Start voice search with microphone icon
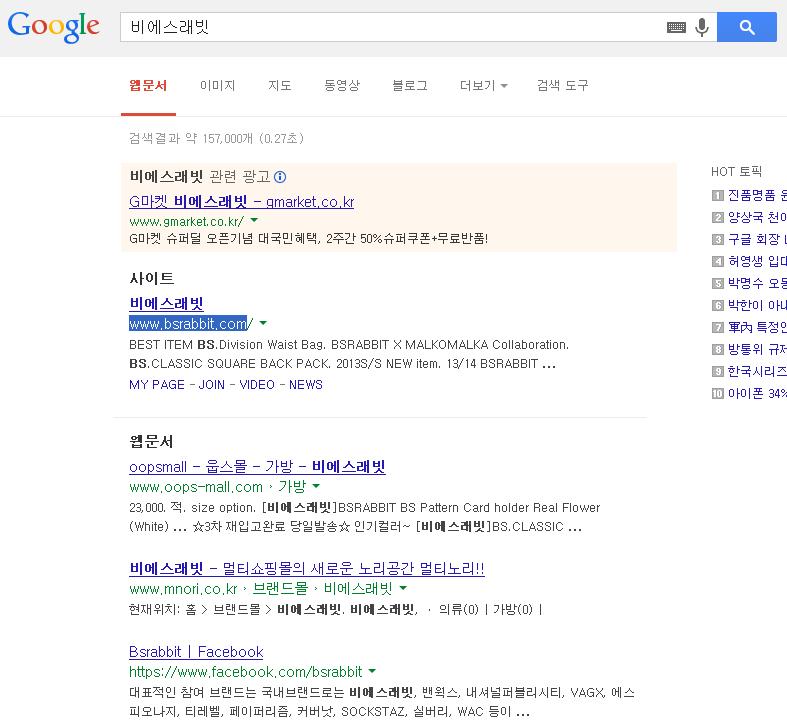Image resolution: width=787 pixels, height=728 pixels. [702, 27]
